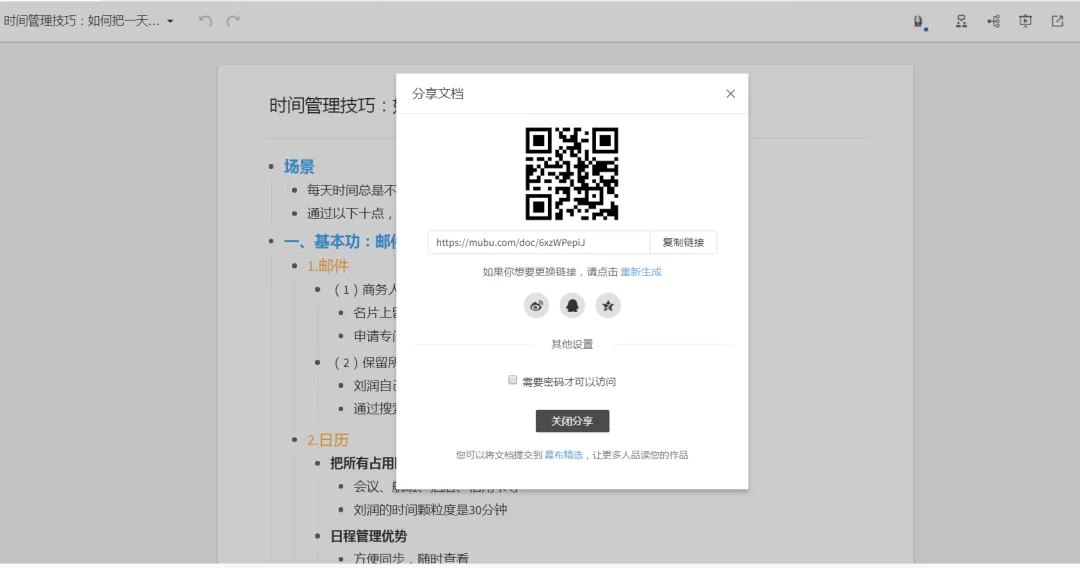Share to QQ Zone star icon

[608, 306]
